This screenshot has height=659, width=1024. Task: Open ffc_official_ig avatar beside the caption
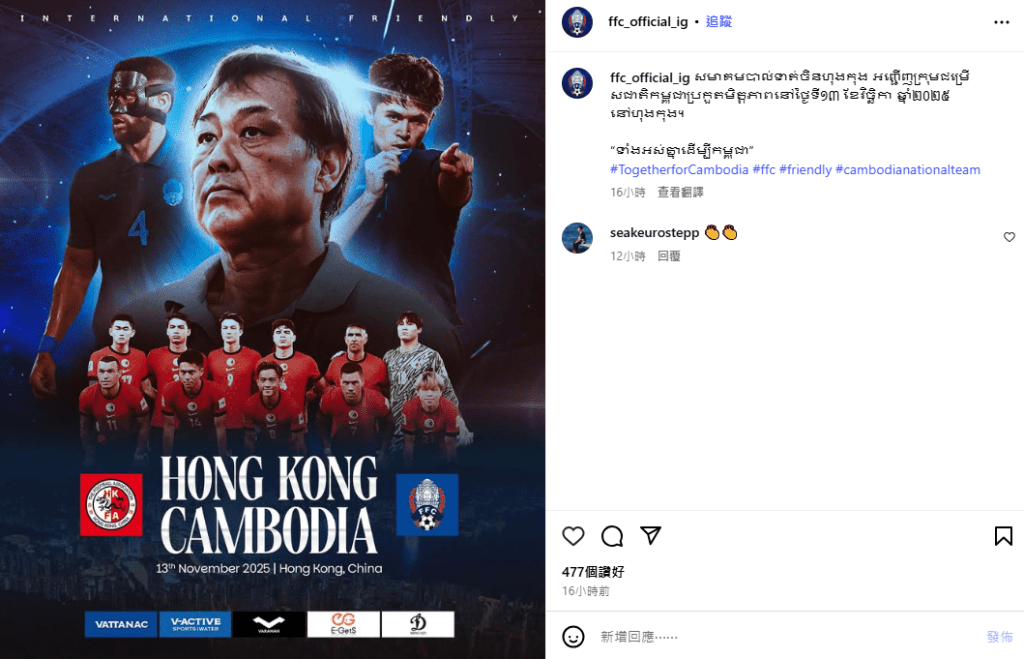point(577,84)
